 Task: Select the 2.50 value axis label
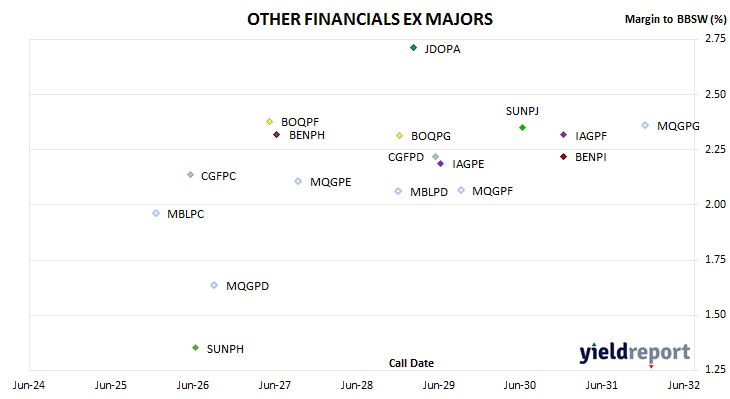click(716, 94)
